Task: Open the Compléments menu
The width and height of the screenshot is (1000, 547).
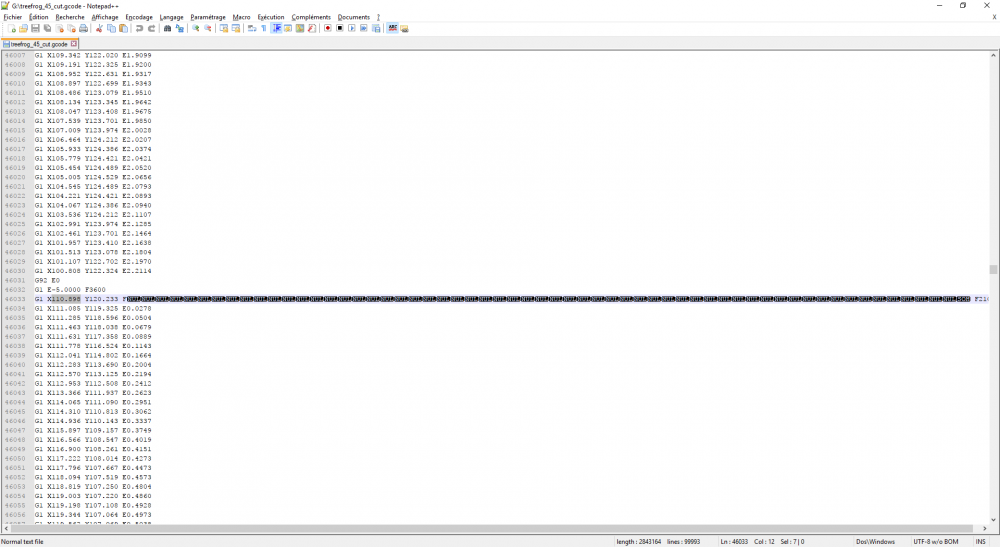Action: click(x=311, y=17)
